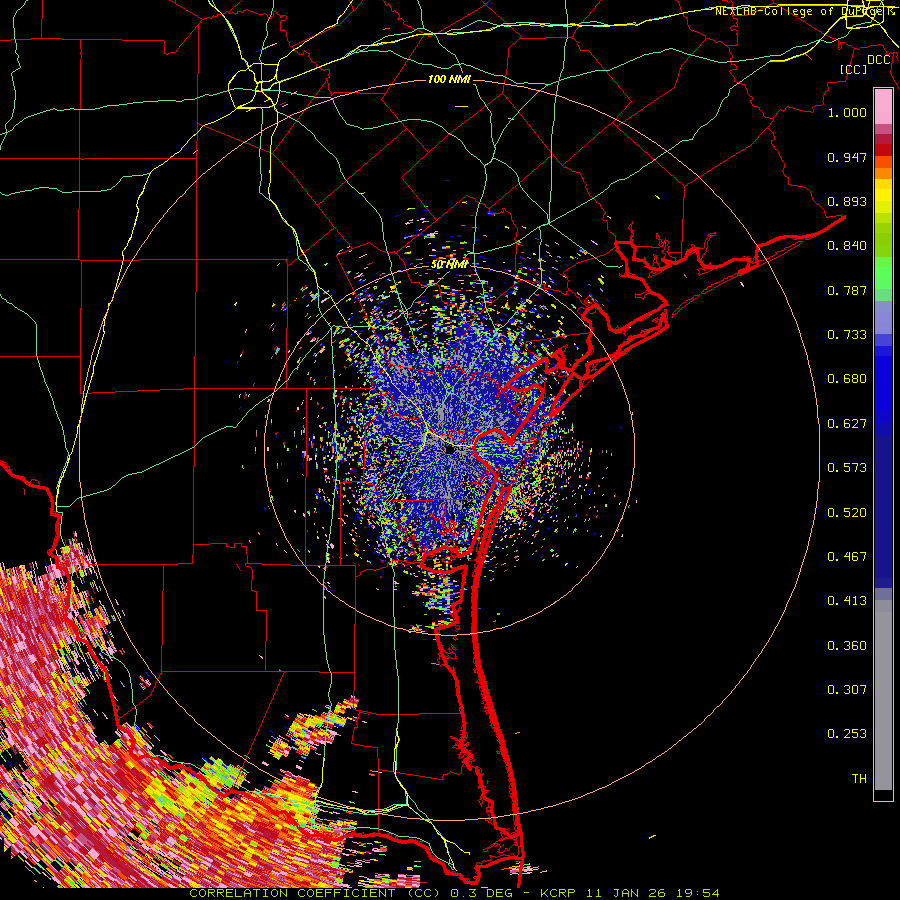Select the 0.627 scale value

click(847, 424)
